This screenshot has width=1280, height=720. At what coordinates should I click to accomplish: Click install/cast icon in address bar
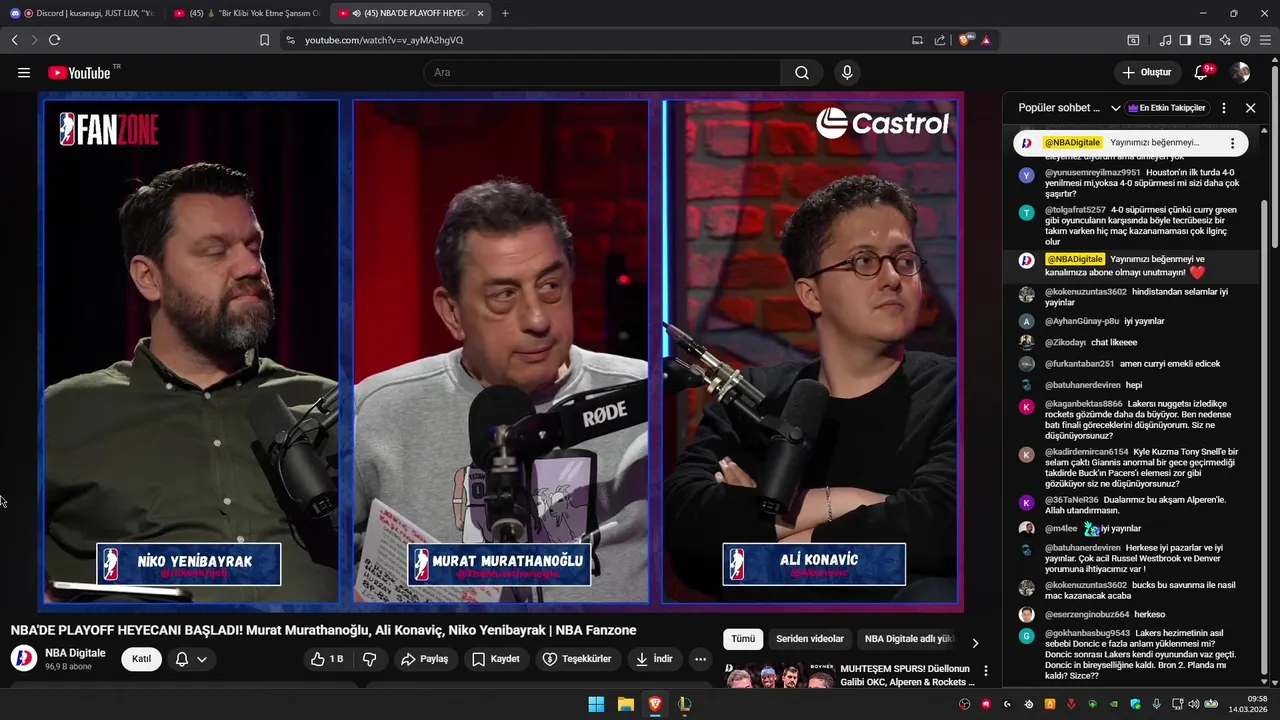click(917, 40)
